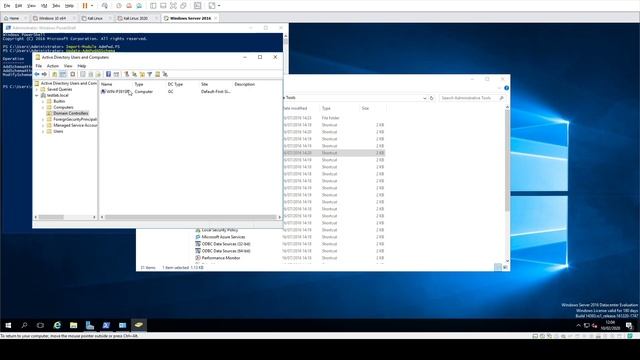Click the Back arrow in Active Directory toolbar
Viewport: 640px width, 360px height.
[x=37, y=74]
